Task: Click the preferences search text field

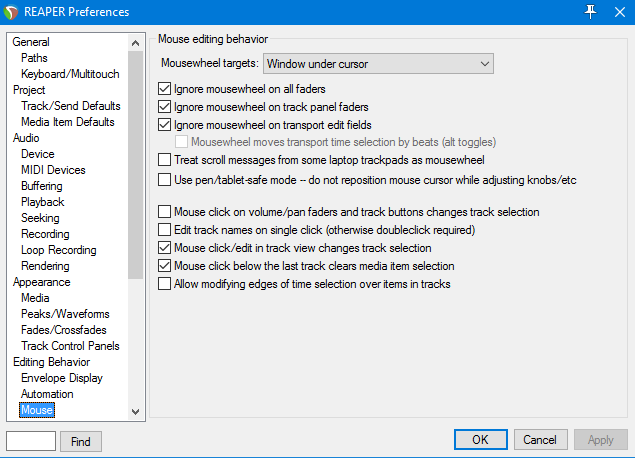Action: (x=31, y=441)
